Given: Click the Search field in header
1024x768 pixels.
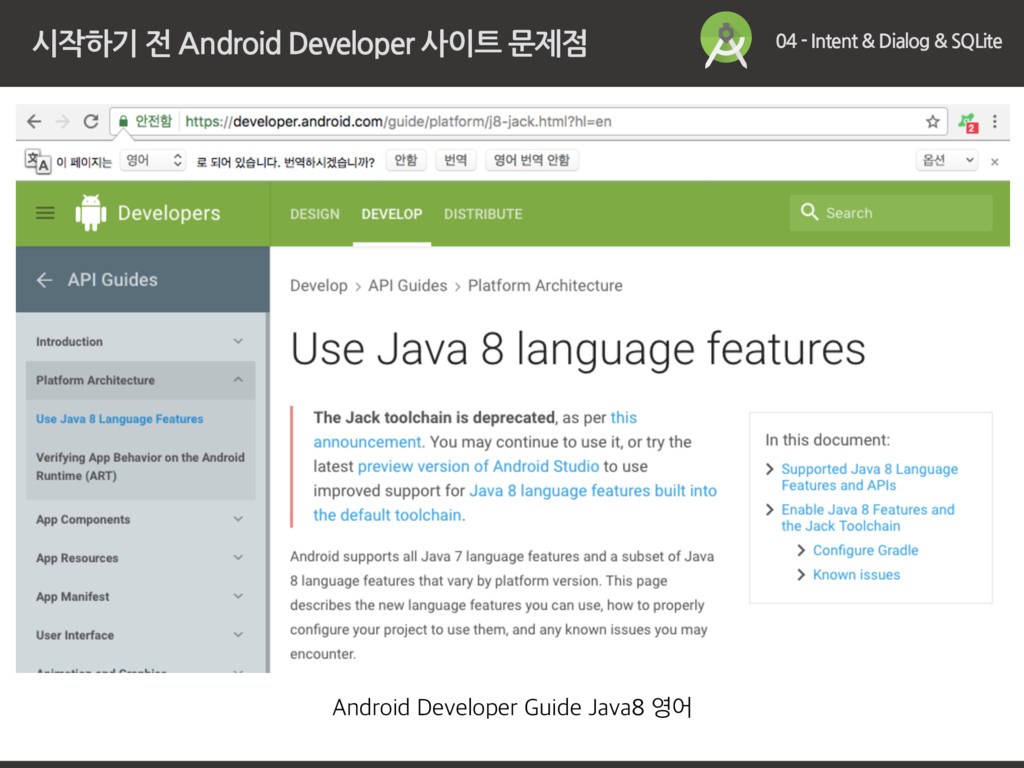Looking at the screenshot, I should [892, 213].
